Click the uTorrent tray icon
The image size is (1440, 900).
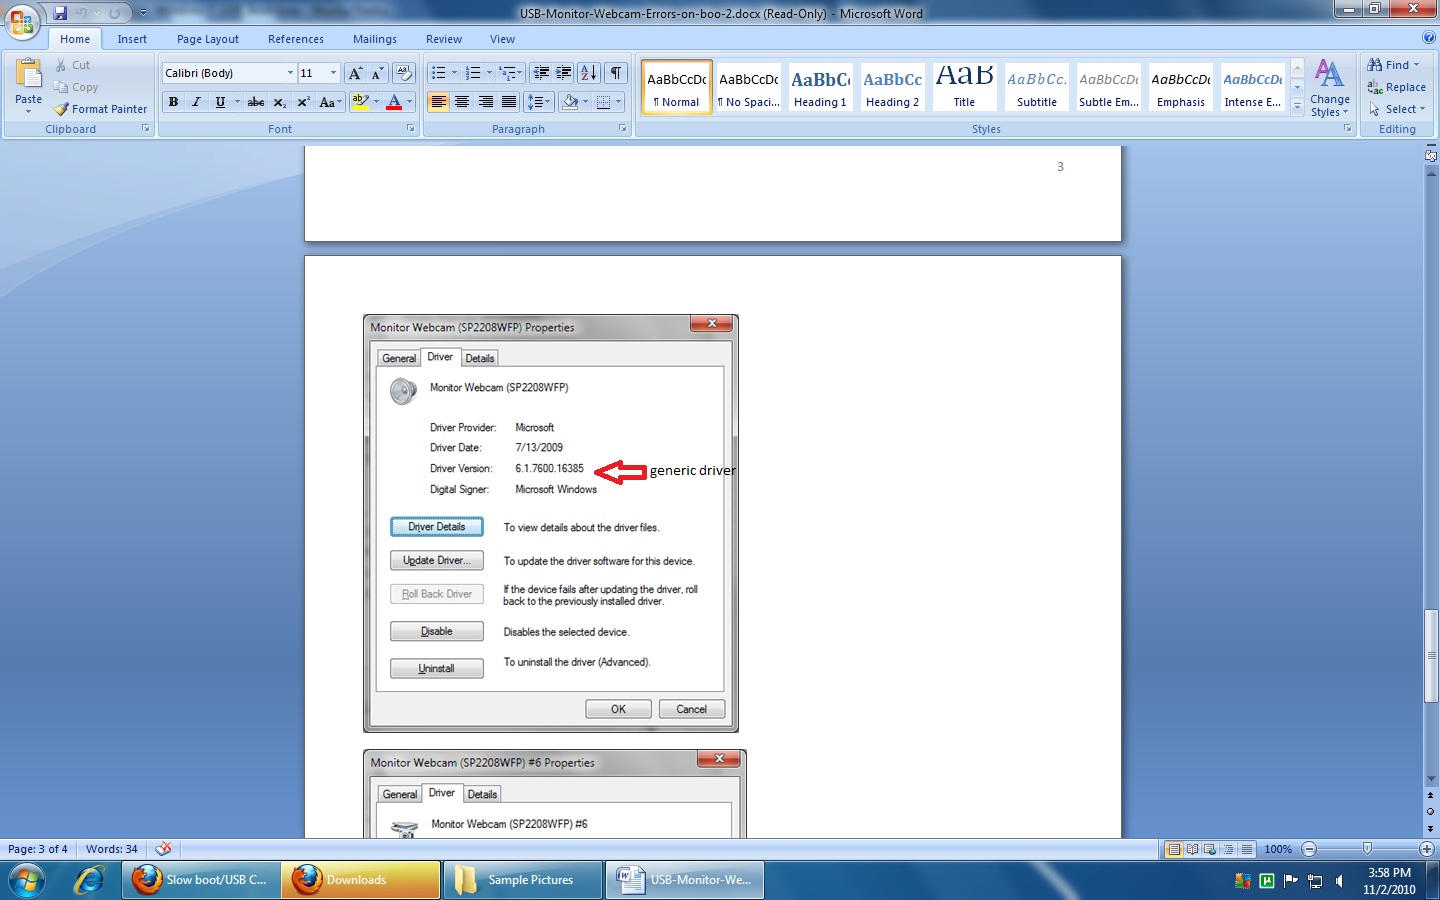1267,881
